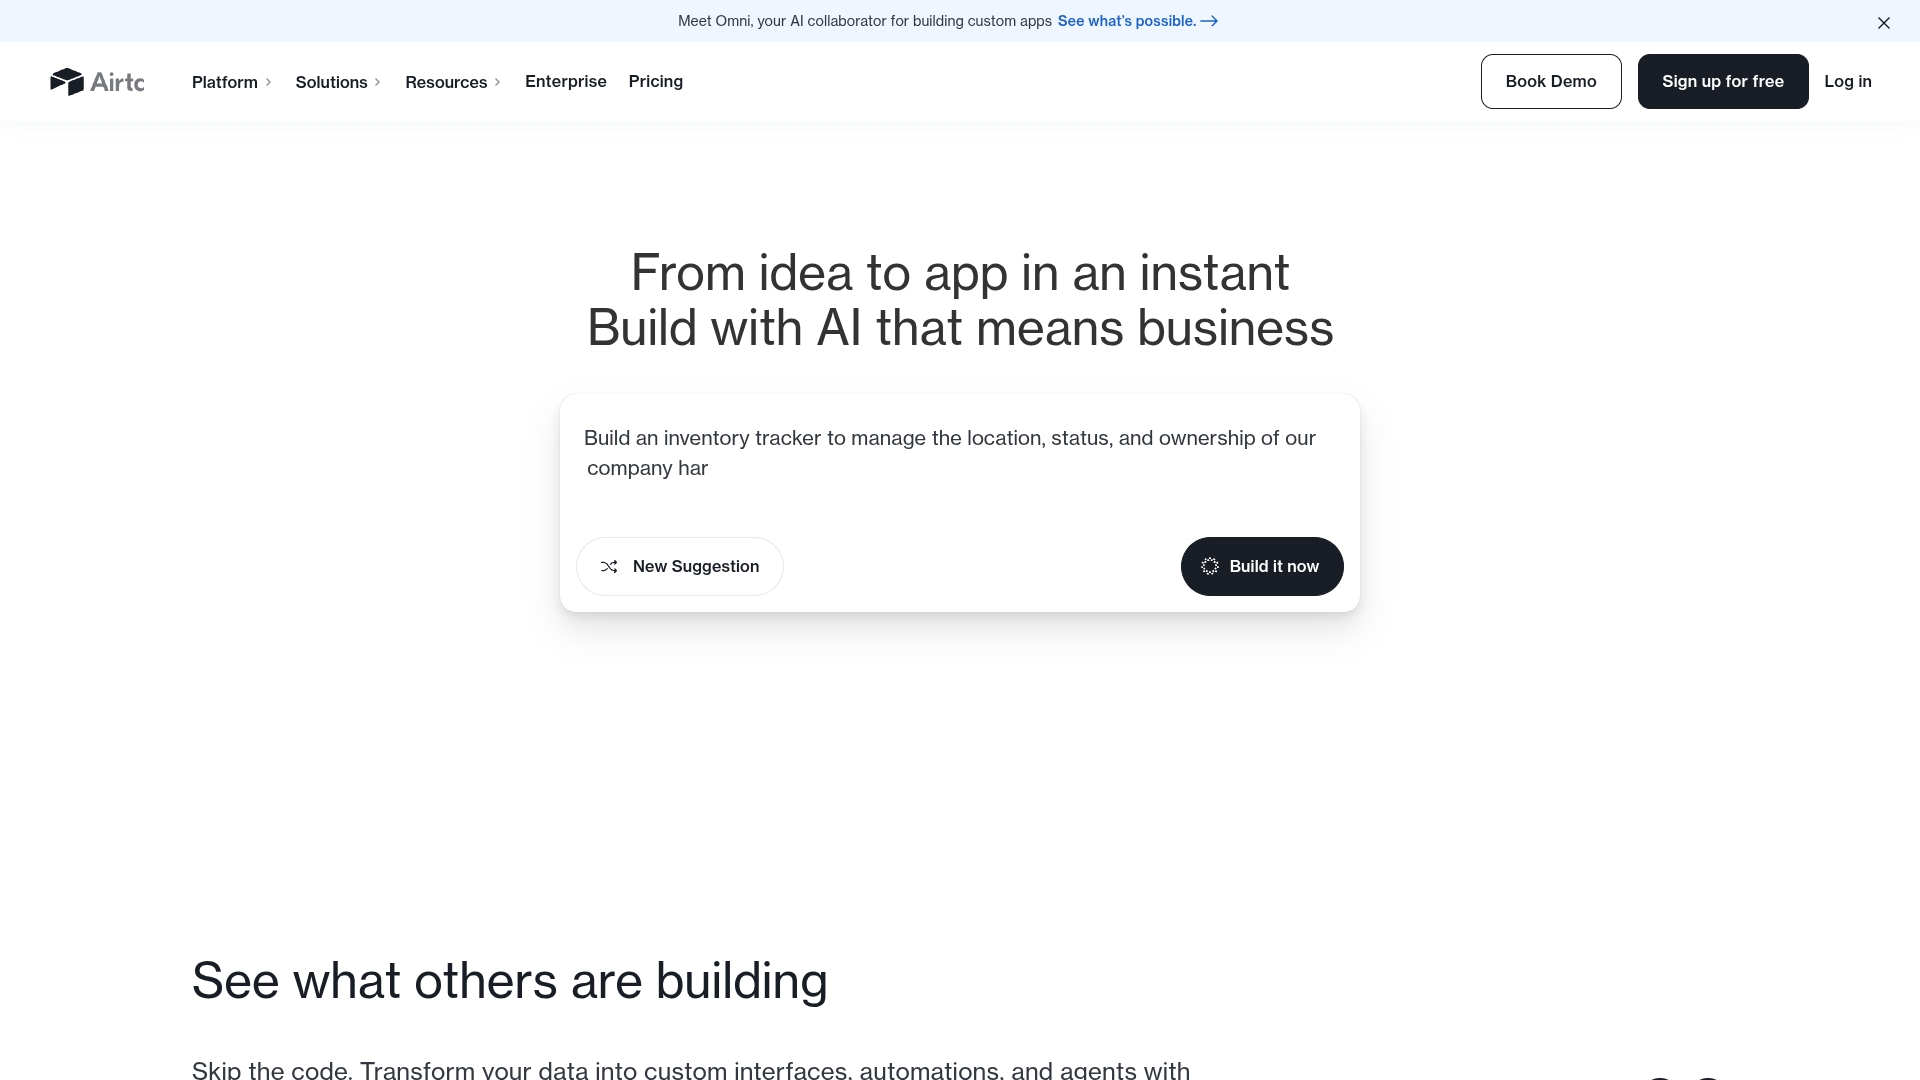Click the arrow beside See what's possible

pyautogui.click(x=1209, y=21)
